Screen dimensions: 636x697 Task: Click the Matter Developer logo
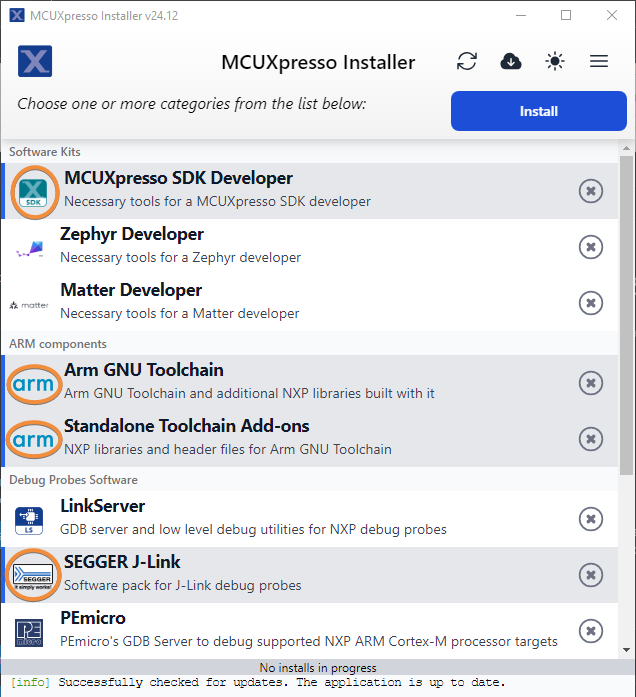pos(29,305)
